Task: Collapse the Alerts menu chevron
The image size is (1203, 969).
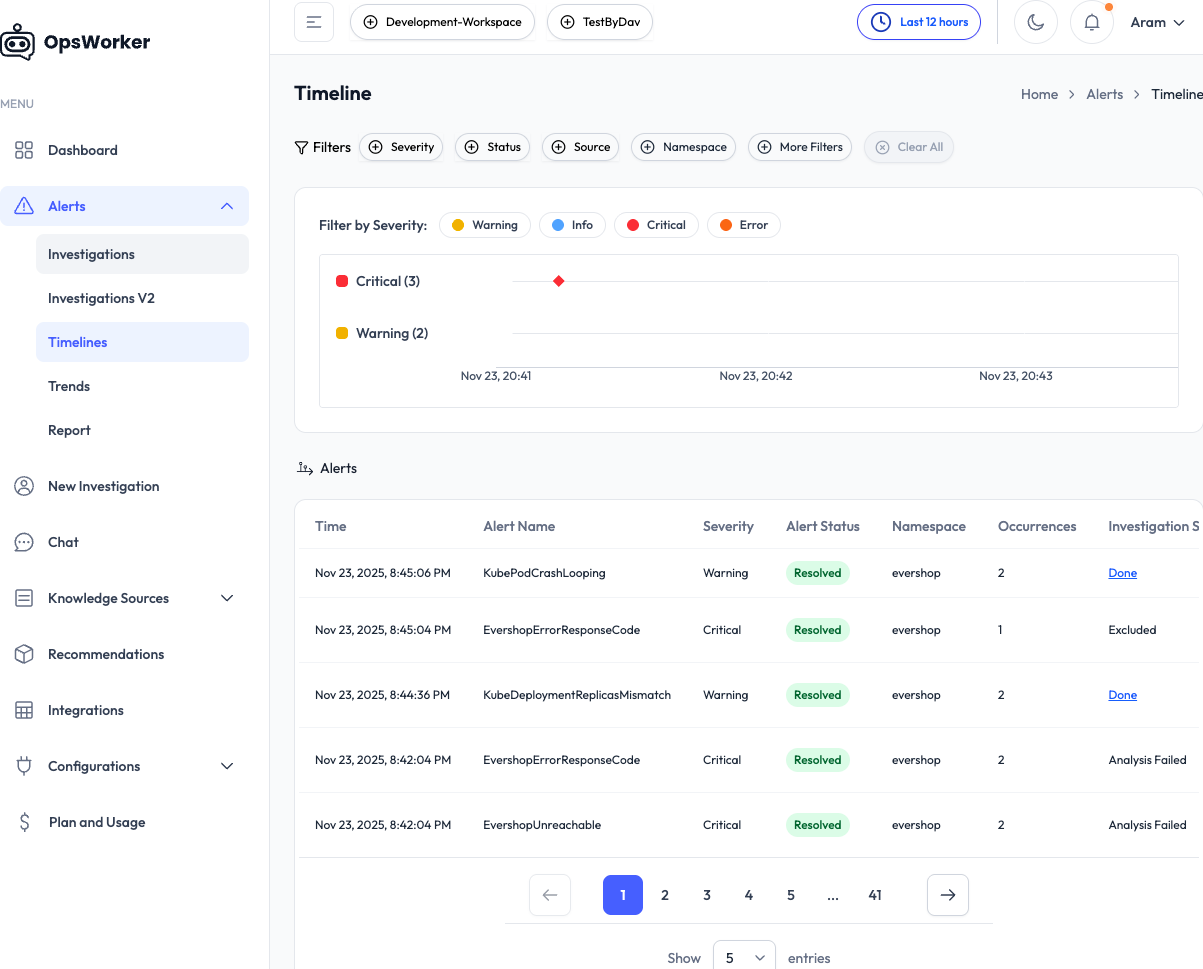Action: 227,206
